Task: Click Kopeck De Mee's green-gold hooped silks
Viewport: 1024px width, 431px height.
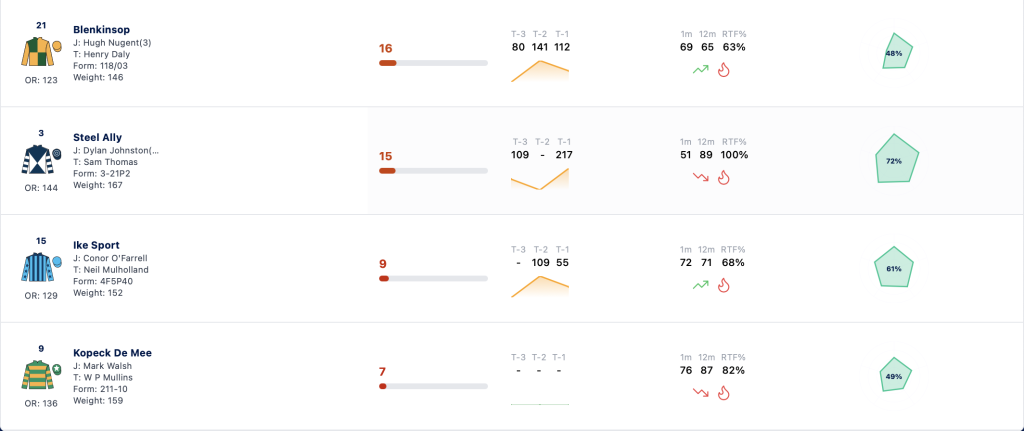Action: coord(41,375)
